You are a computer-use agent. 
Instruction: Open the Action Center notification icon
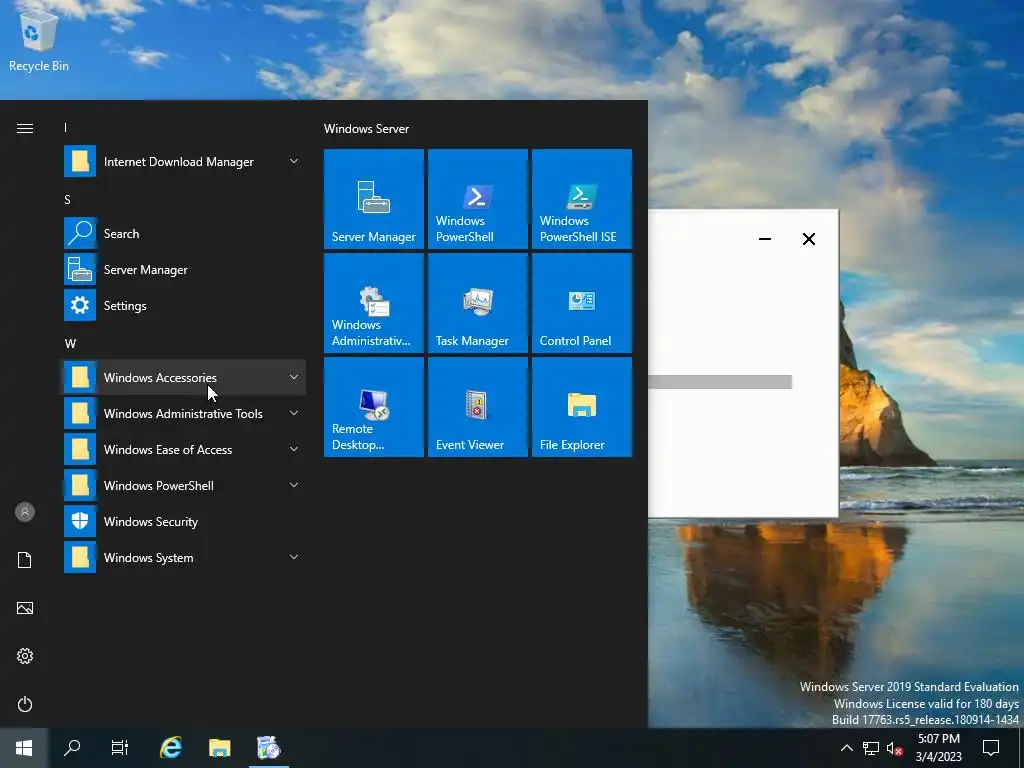pyautogui.click(x=991, y=748)
